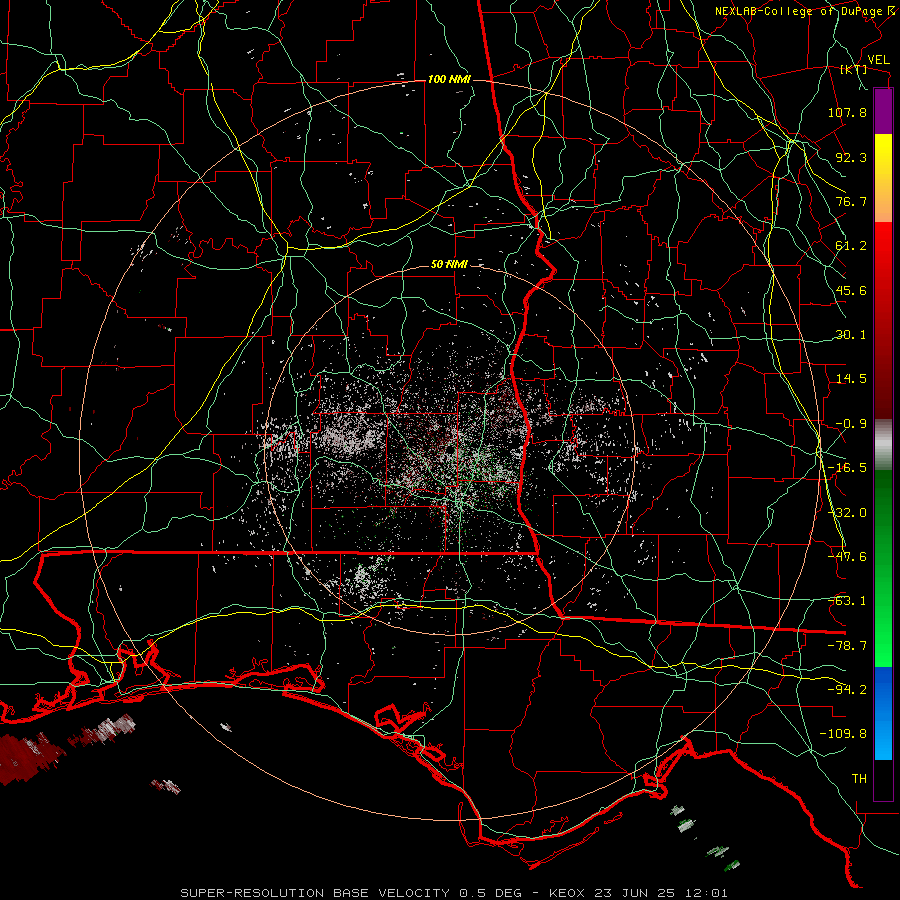
Task: Click the -109.8 scale value
Action: point(843,734)
